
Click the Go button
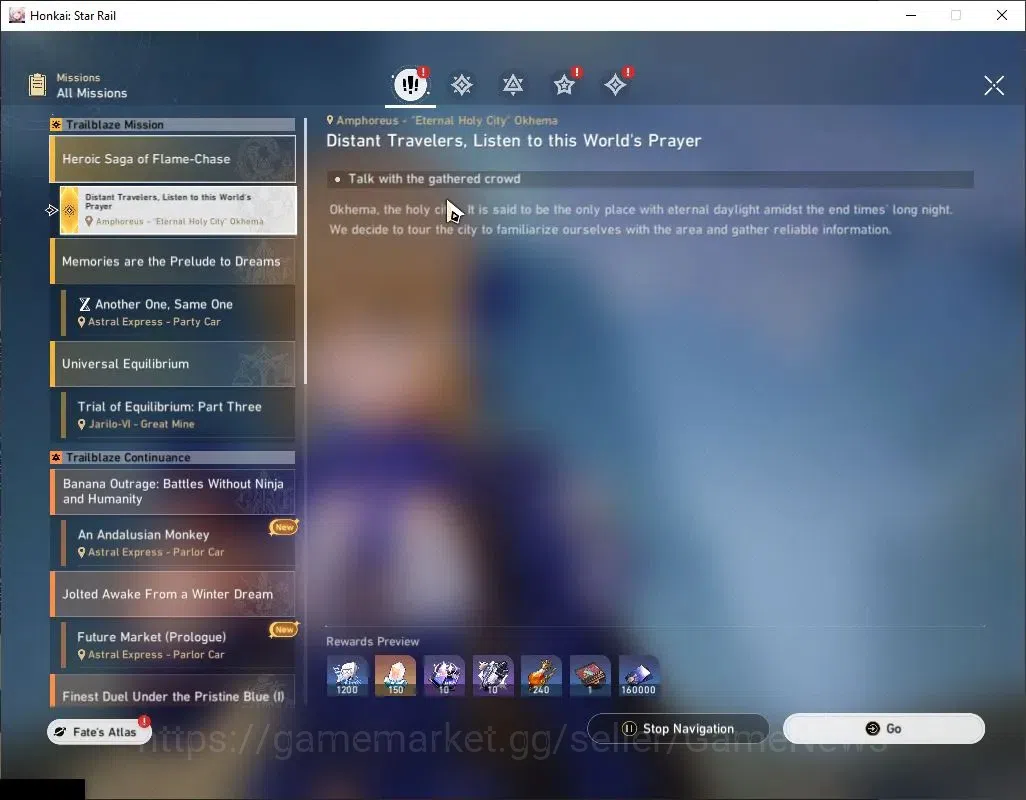pos(884,729)
